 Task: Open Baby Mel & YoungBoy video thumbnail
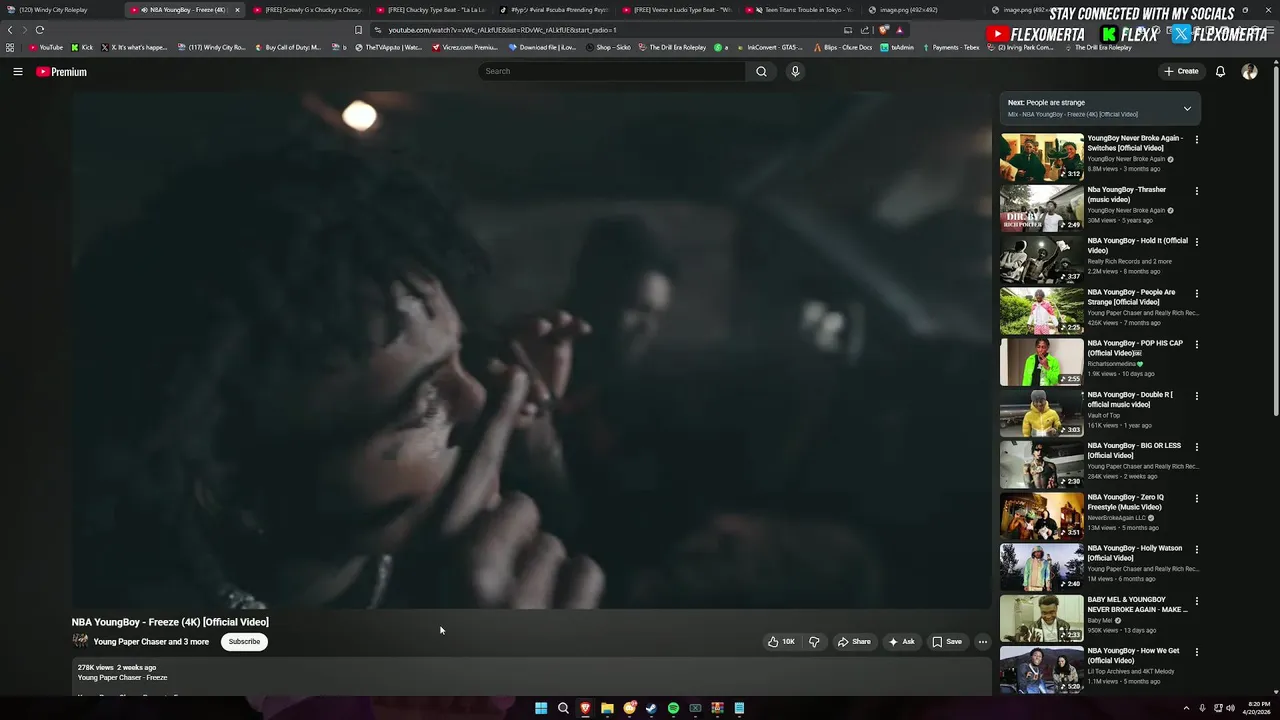click(1042, 619)
